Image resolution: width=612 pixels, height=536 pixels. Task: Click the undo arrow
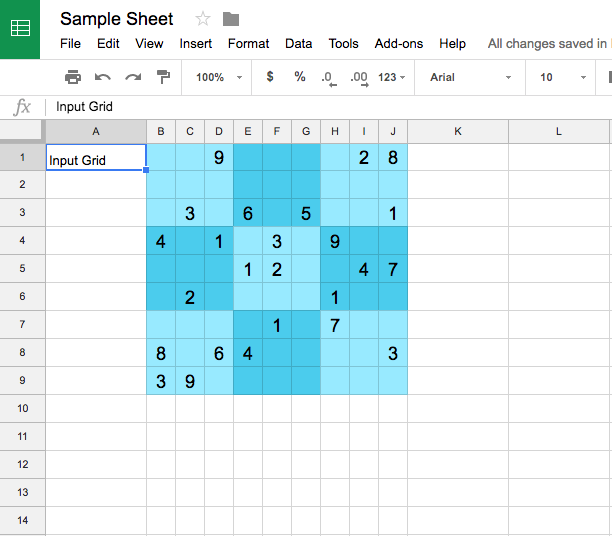[x=102, y=77]
